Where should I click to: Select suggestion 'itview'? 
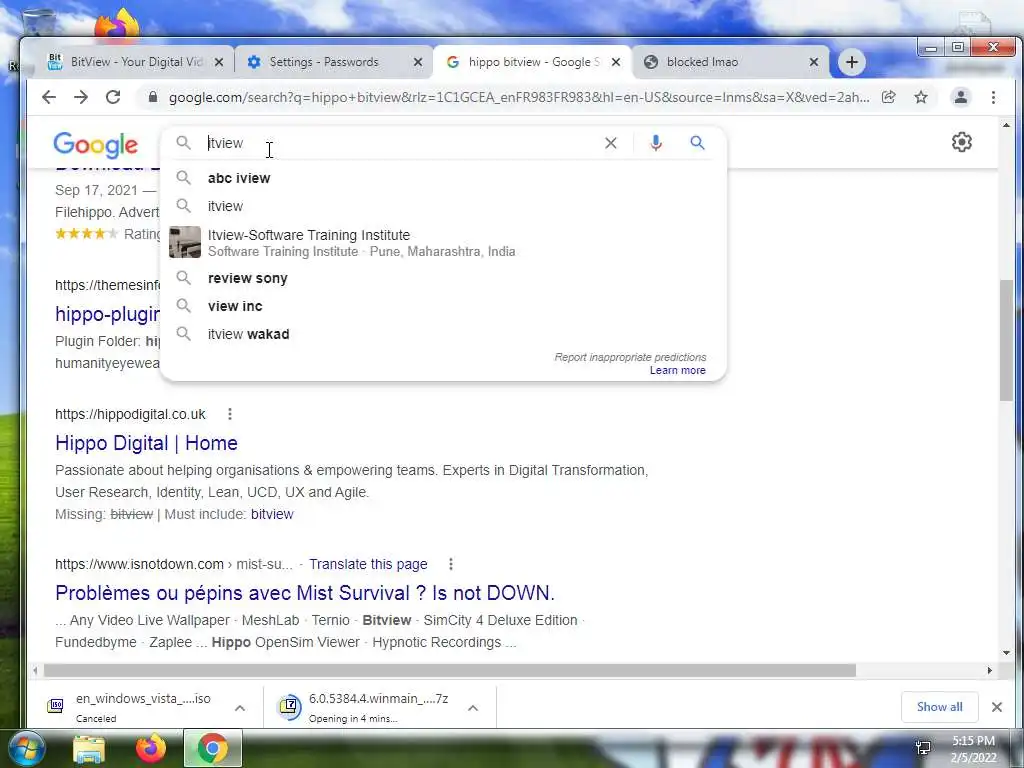443,206
